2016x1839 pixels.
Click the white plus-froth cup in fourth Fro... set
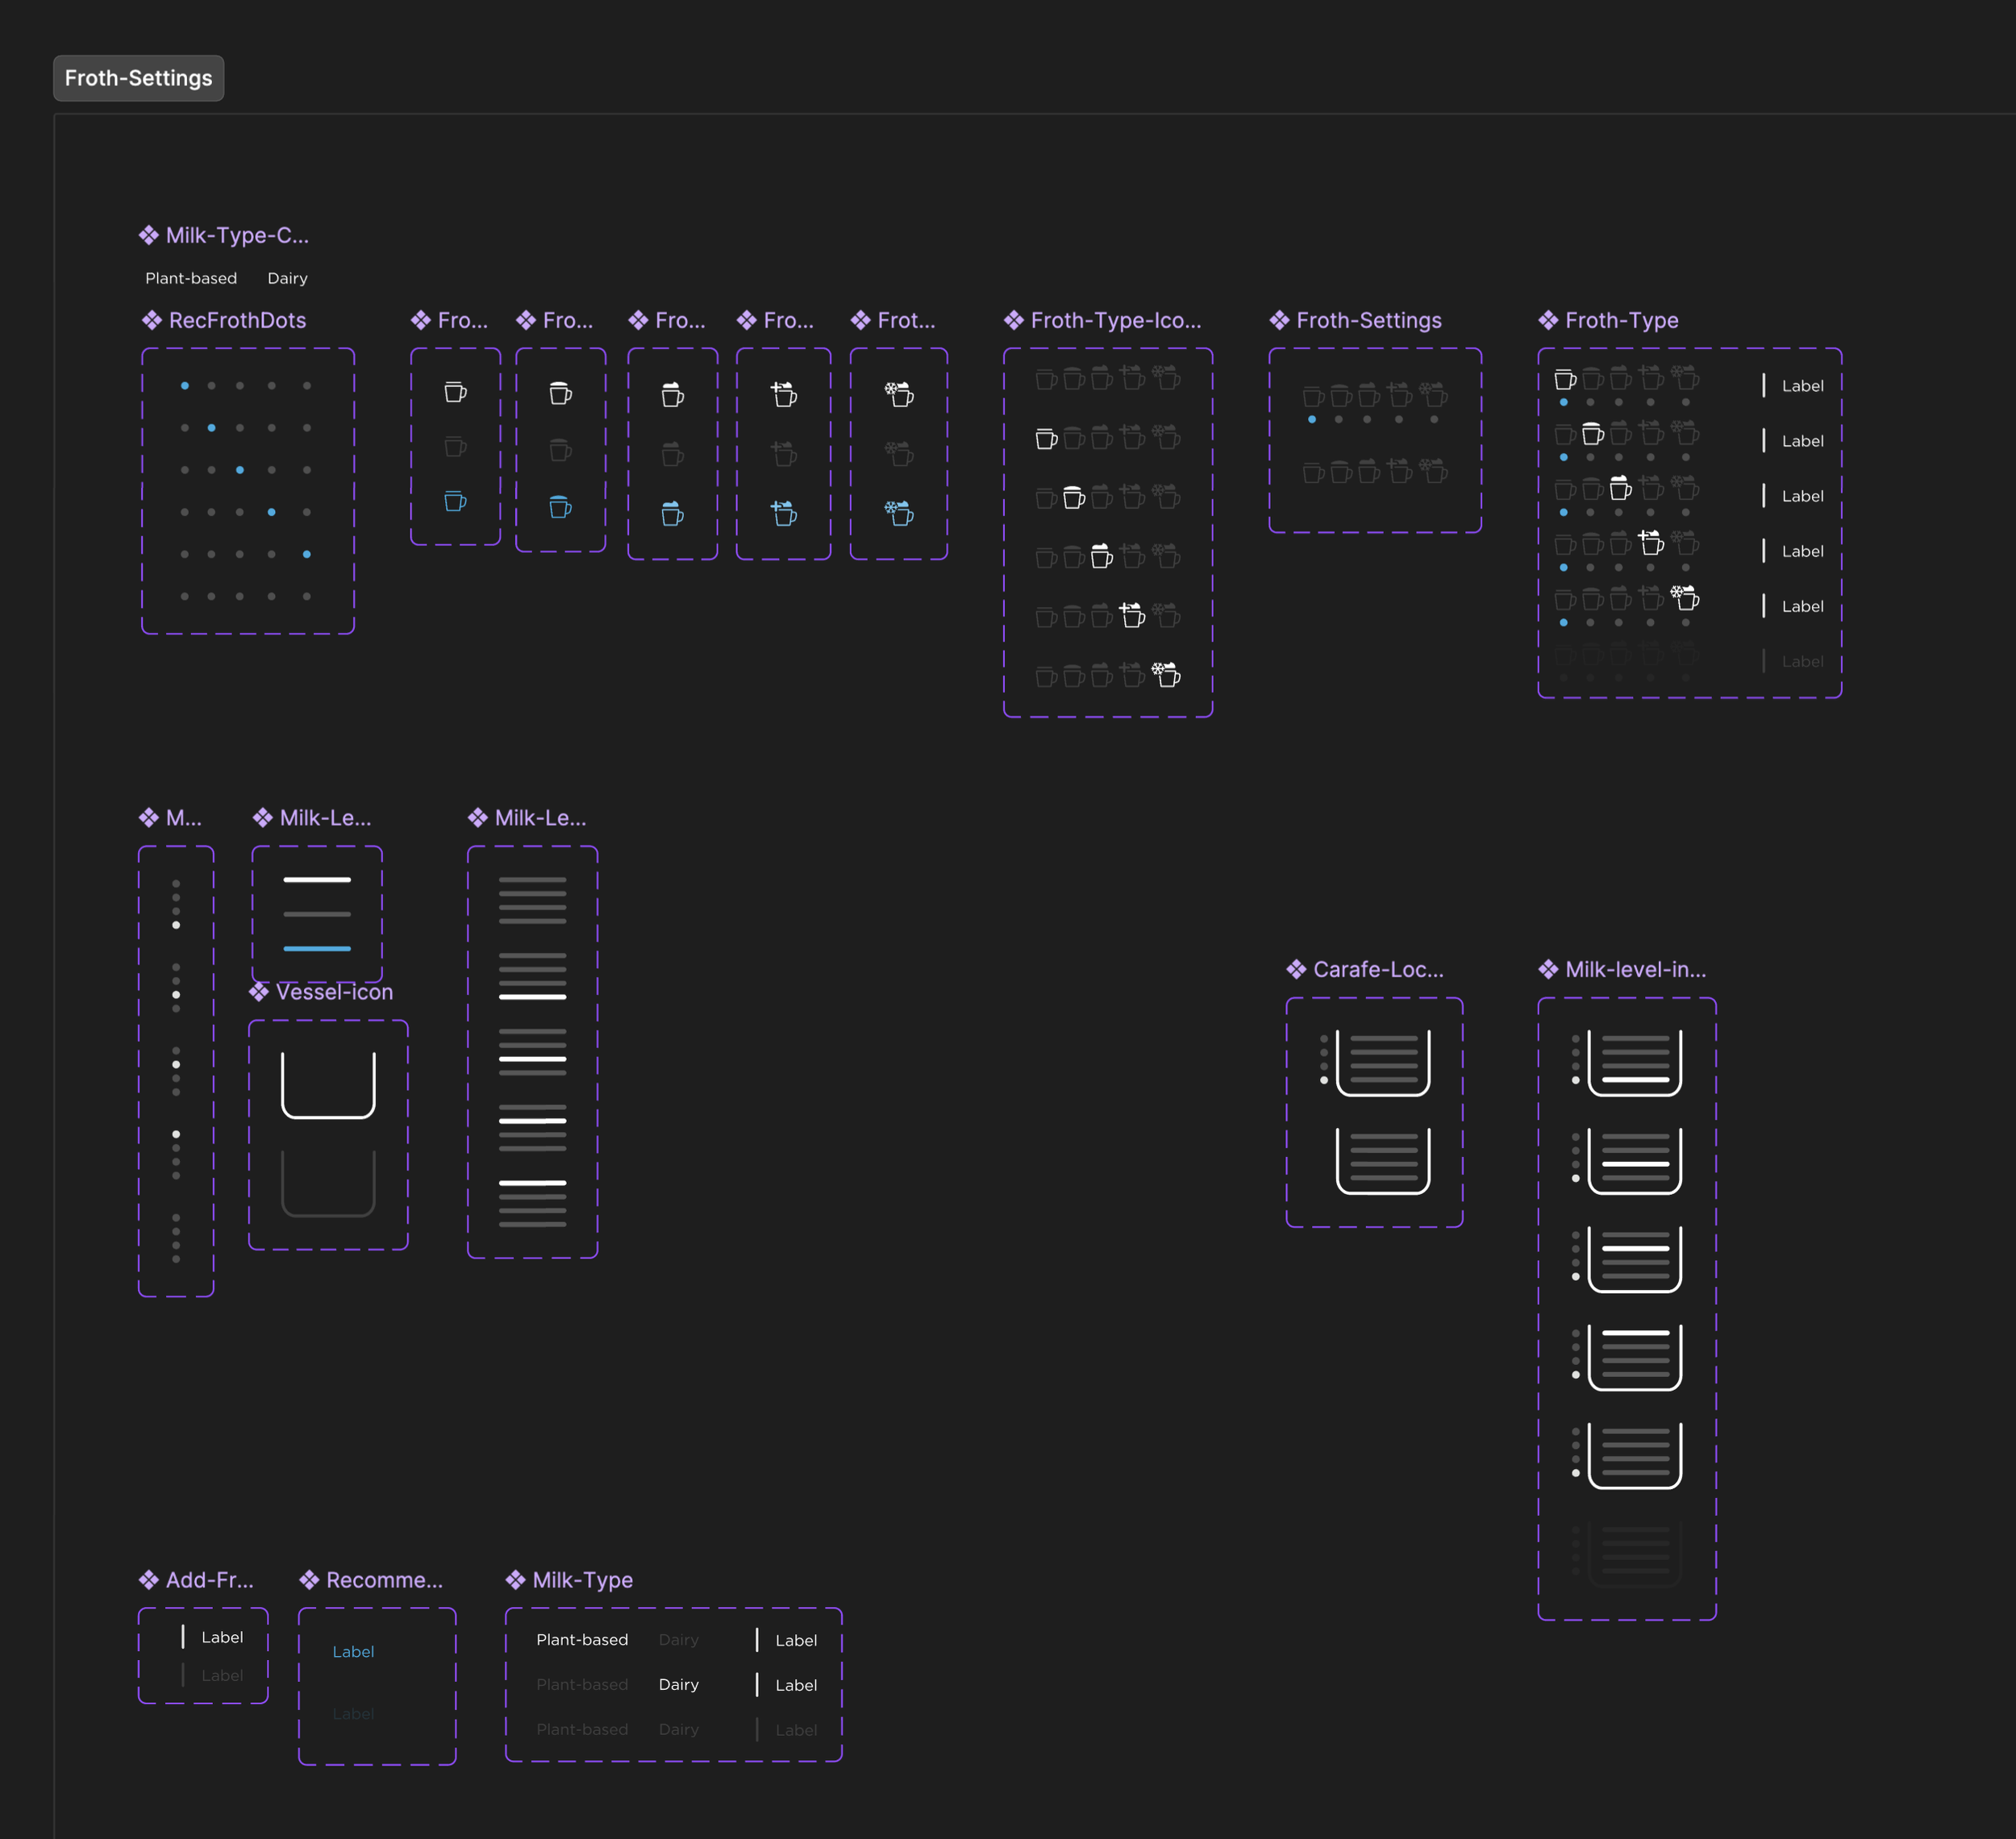point(784,394)
